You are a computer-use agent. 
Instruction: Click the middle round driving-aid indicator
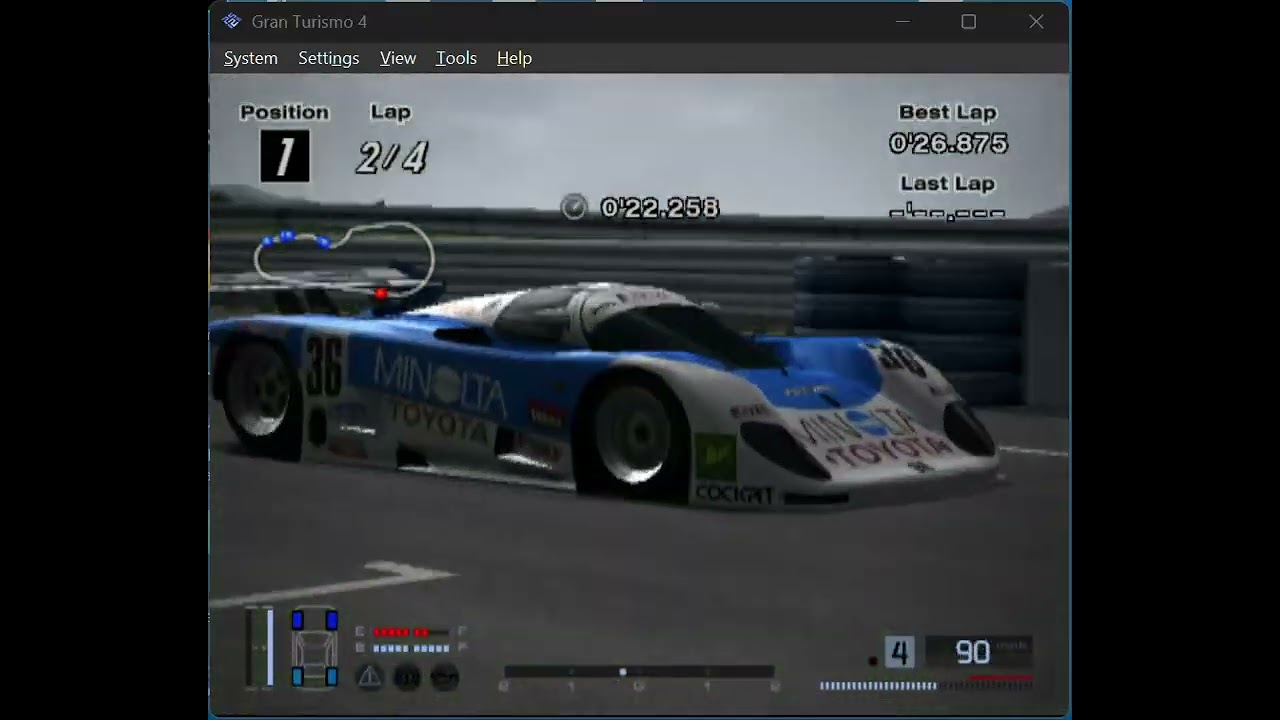407,677
